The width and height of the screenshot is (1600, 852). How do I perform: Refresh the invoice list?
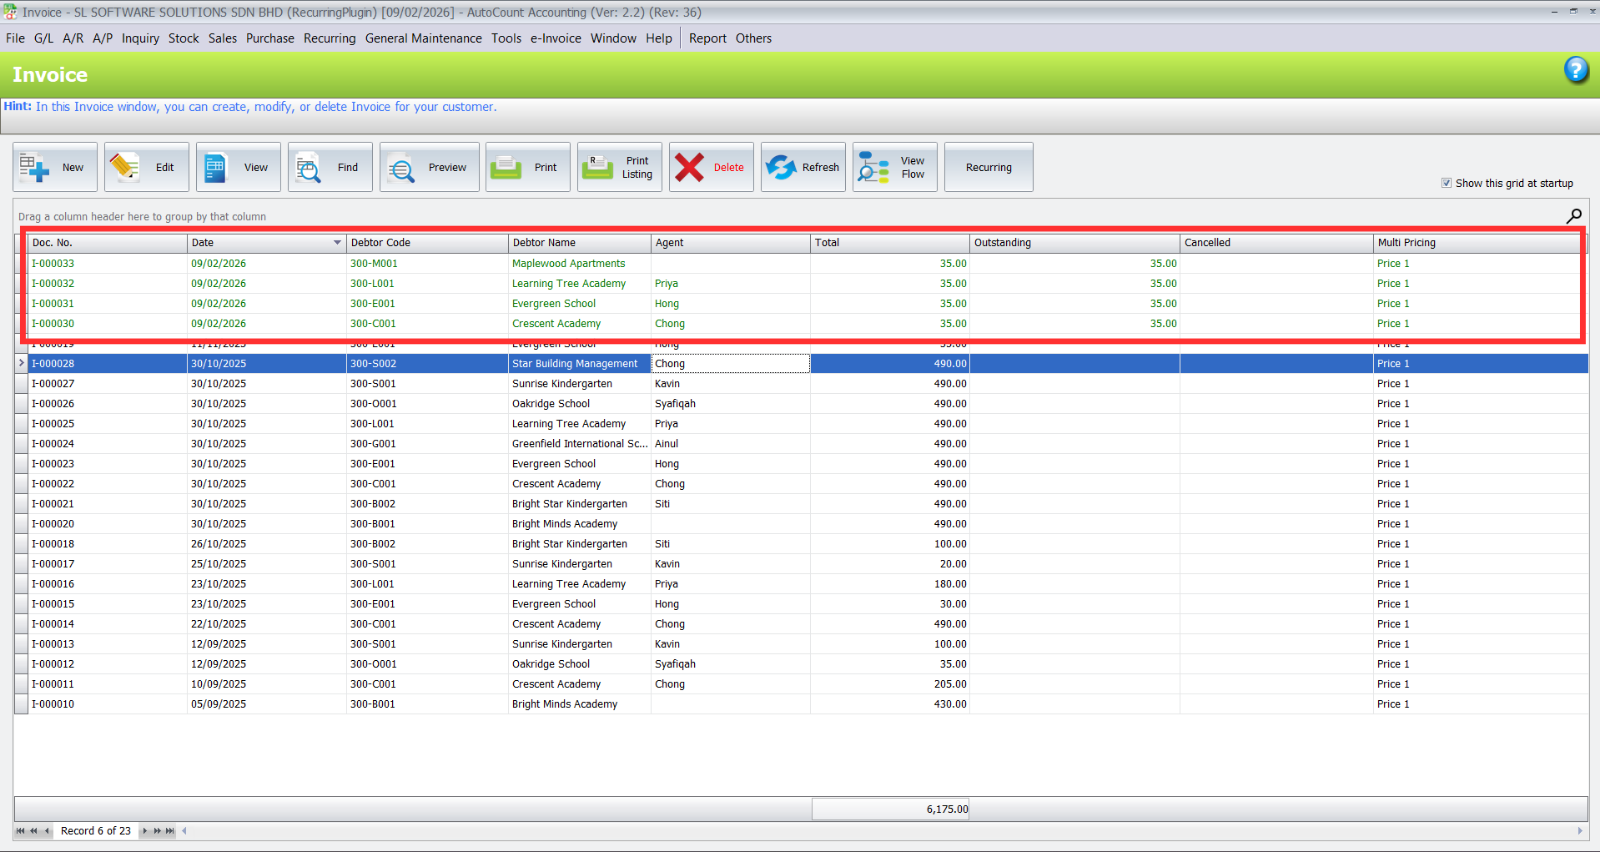coord(804,167)
